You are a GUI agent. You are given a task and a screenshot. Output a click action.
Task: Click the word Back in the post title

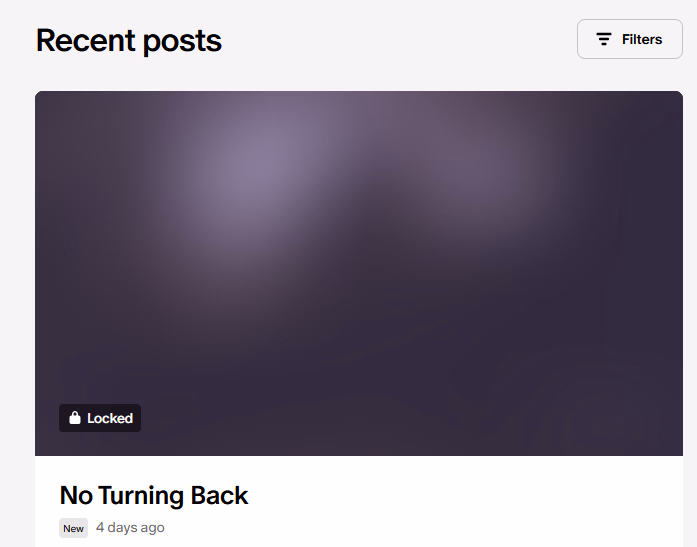coord(219,495)
